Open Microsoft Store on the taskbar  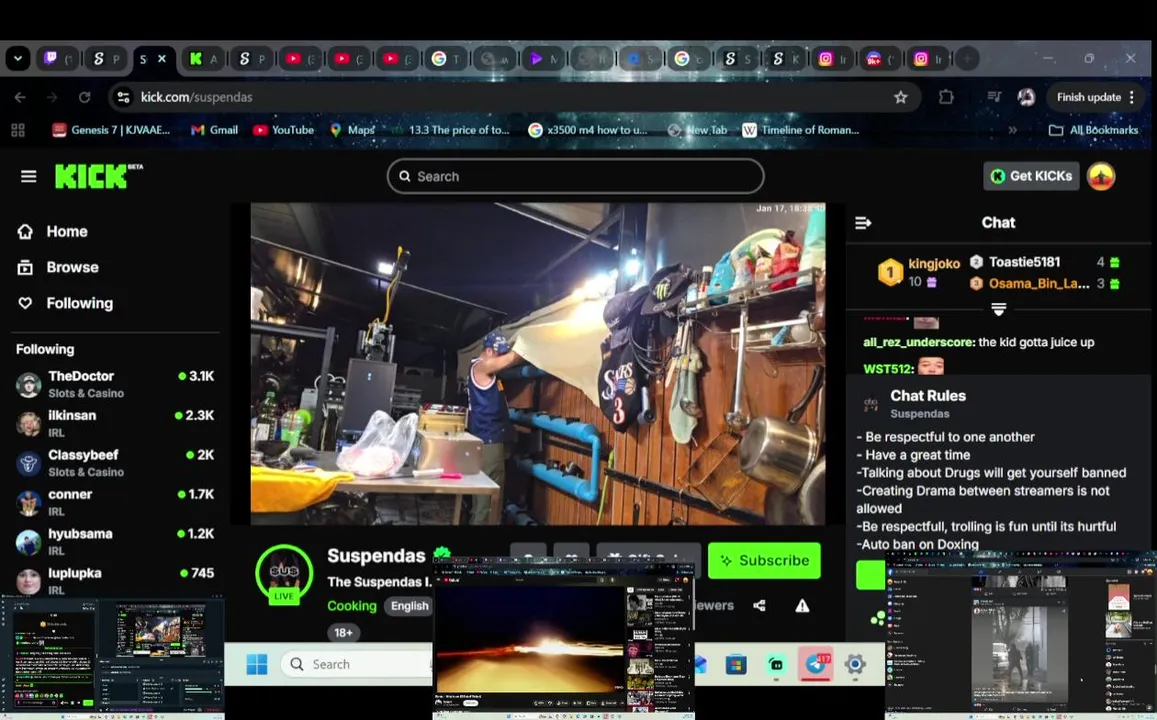[736, 664]
